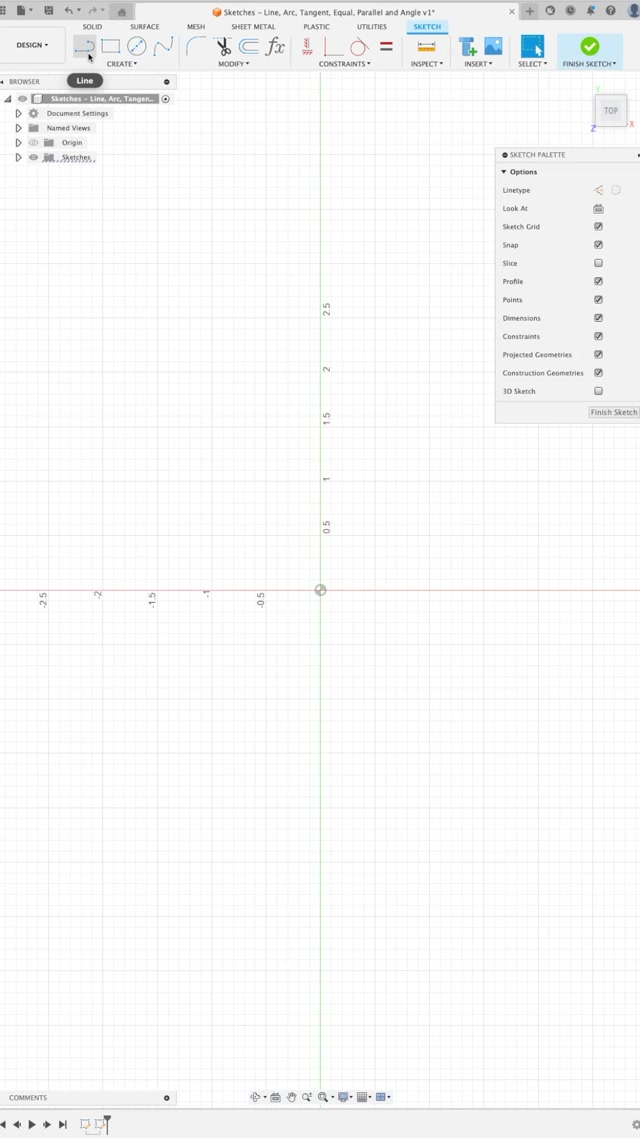Activate the Pan hand tool
Viewport: 640px width, 1138px height.
click(x=291, y=1097)
